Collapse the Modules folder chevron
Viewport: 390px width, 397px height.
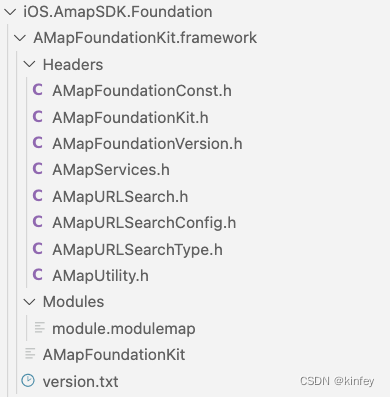(30, 302)
